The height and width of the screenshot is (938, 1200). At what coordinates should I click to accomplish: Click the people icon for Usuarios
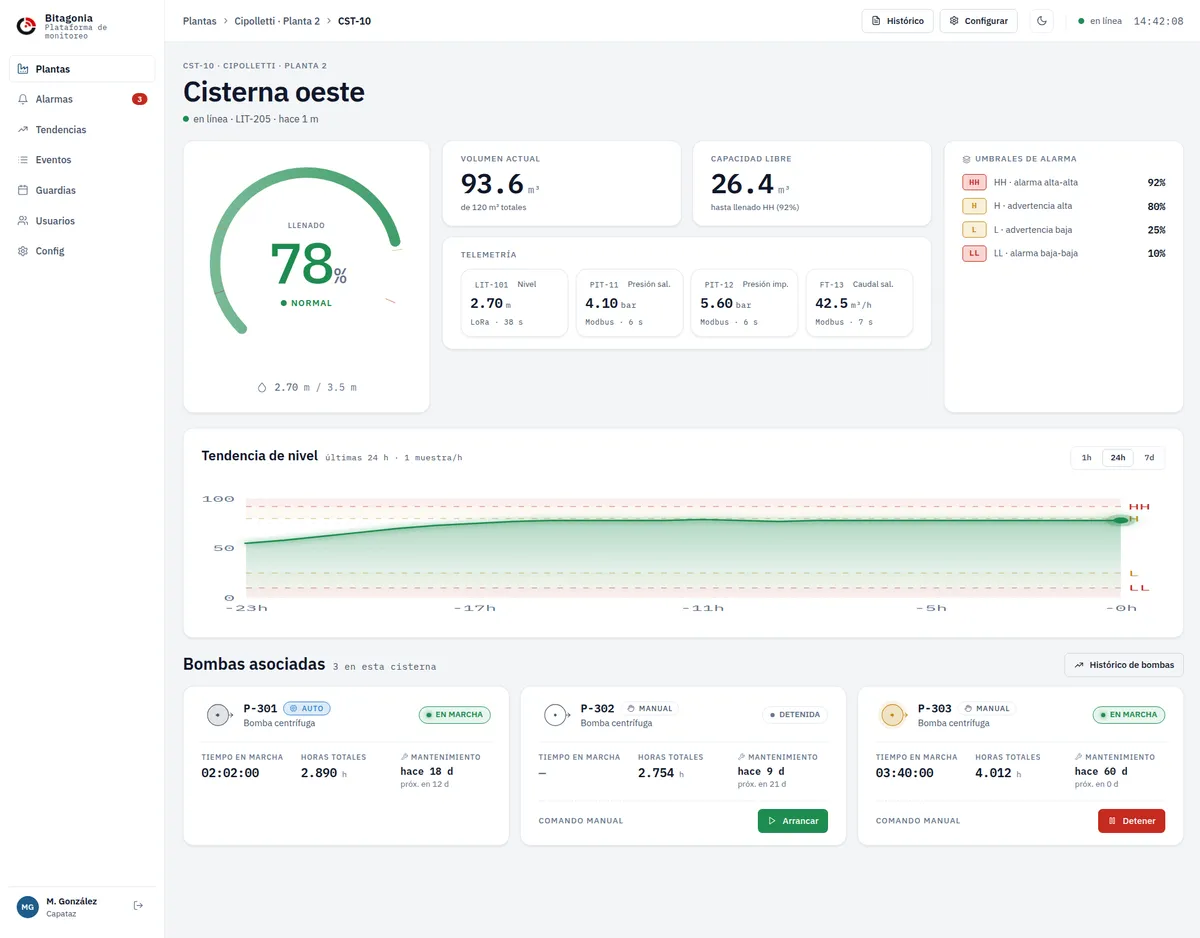coord(23,221)
